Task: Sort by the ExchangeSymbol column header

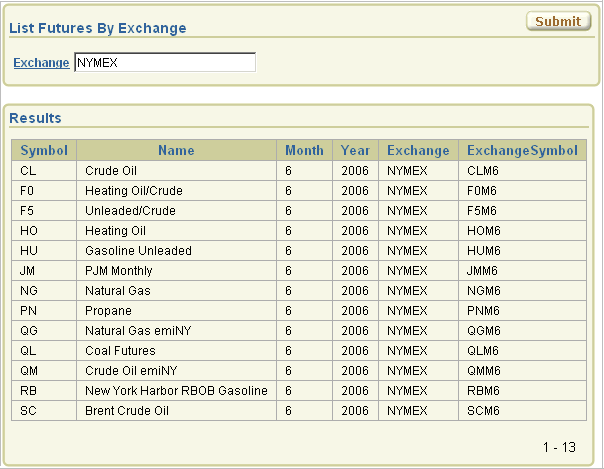Action: 522,150
